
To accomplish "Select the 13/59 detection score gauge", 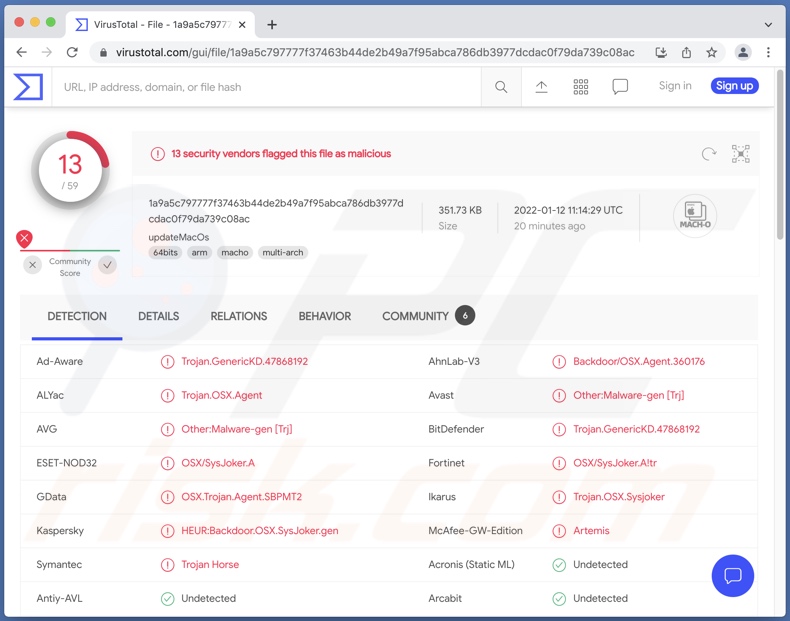I will coord(70,171).
